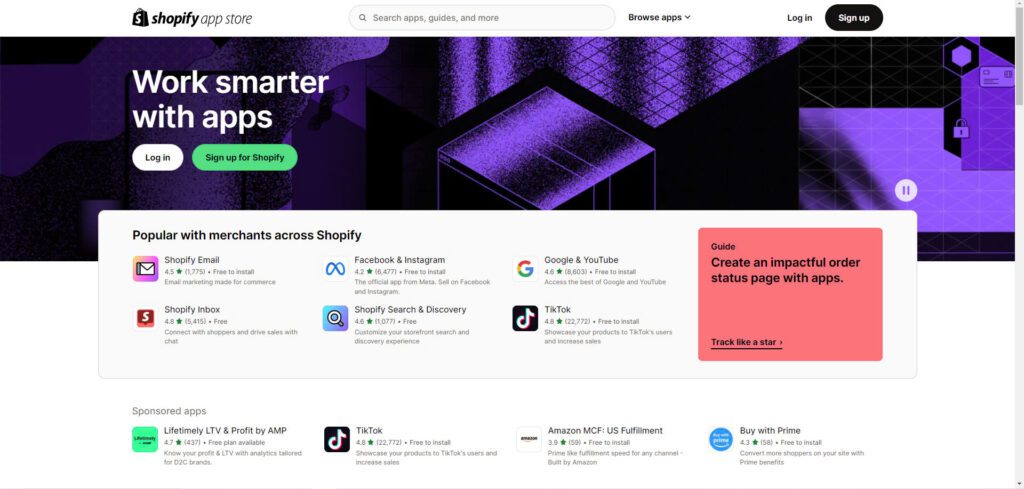Click the search apps input field
The width and height of the screenshot is (1024, 489).
click(x=482, y=18)
